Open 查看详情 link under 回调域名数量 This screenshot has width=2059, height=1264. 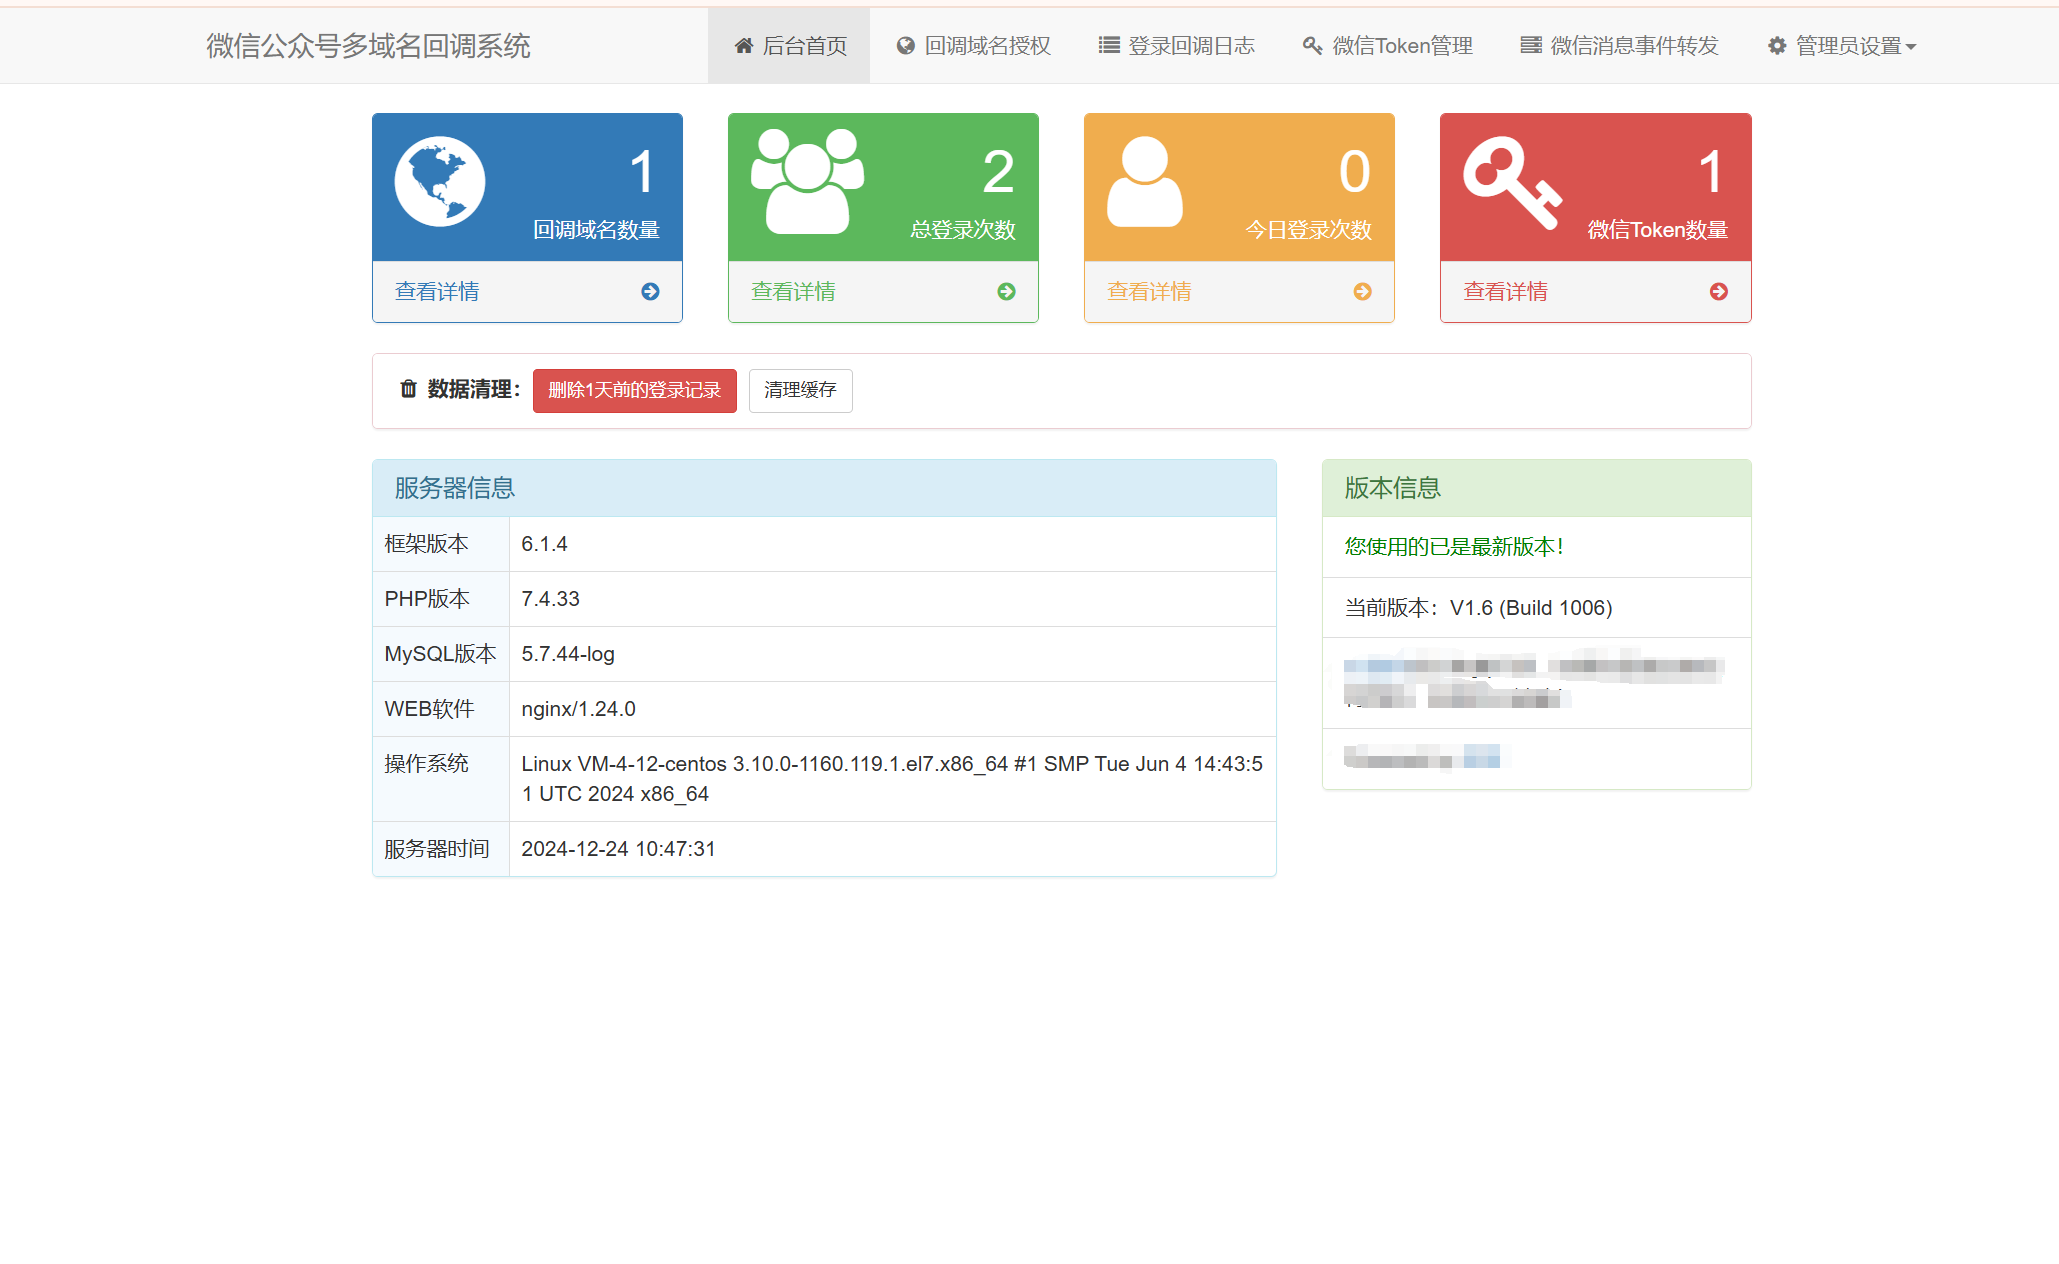[437, 292]
